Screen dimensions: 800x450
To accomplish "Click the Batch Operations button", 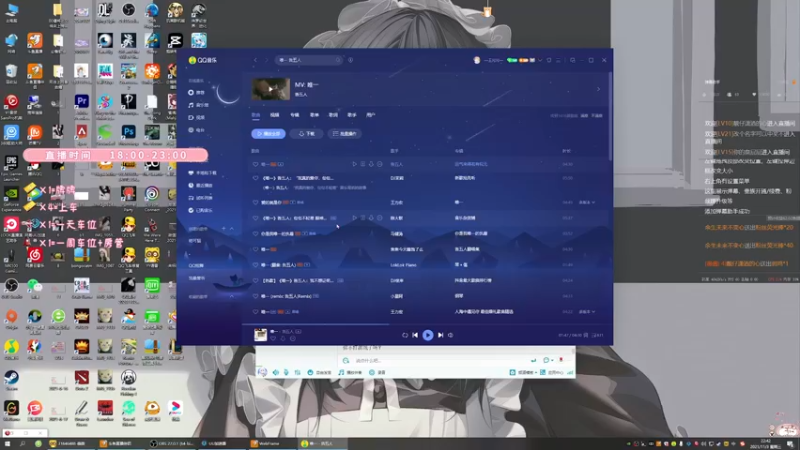I will click(x=345, y=134).
